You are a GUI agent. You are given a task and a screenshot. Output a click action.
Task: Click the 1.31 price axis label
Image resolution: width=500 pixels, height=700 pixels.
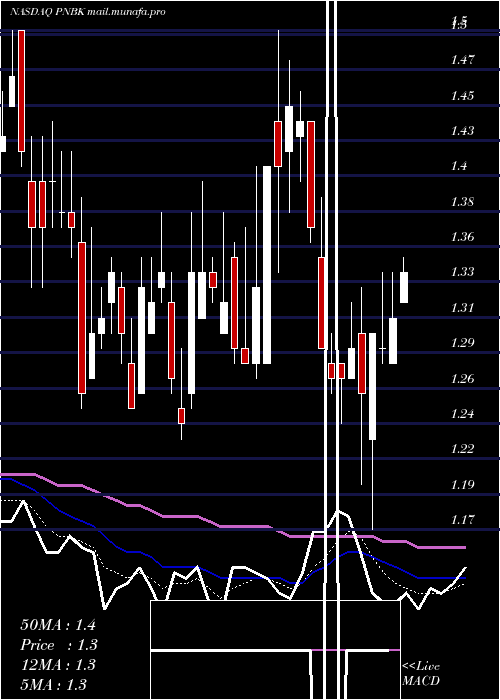462,307
